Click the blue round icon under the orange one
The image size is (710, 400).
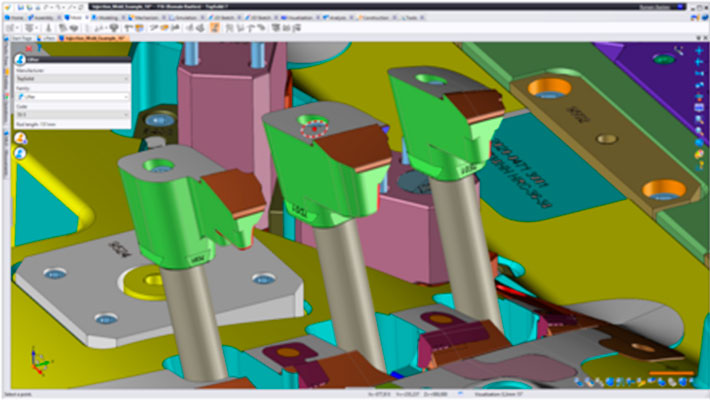20,153
